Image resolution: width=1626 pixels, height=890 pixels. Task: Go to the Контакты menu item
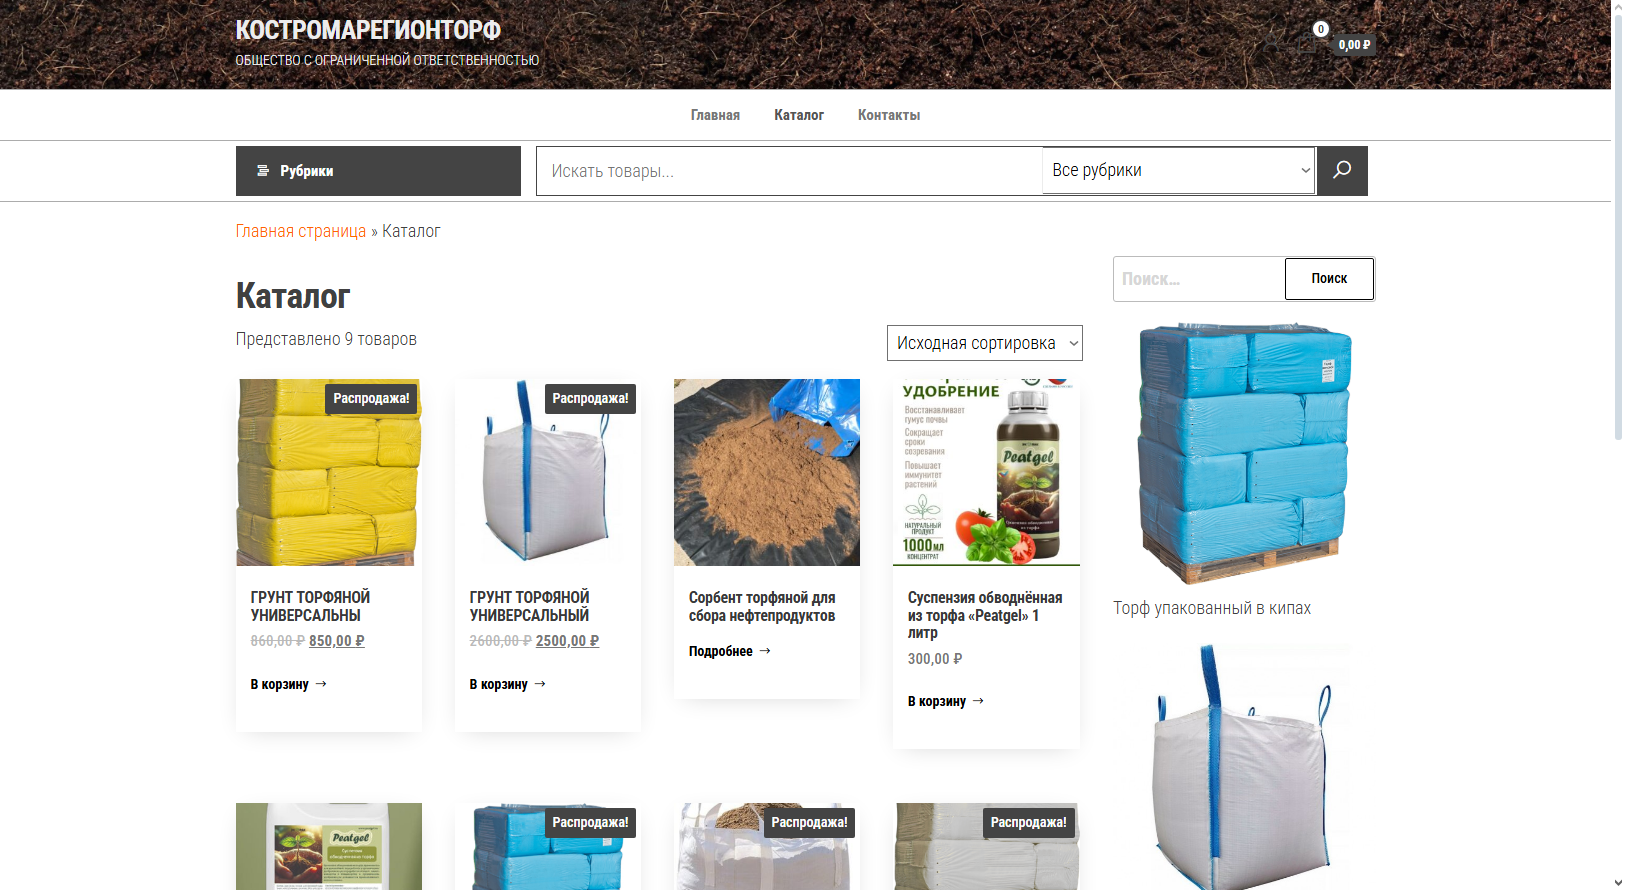889,115
